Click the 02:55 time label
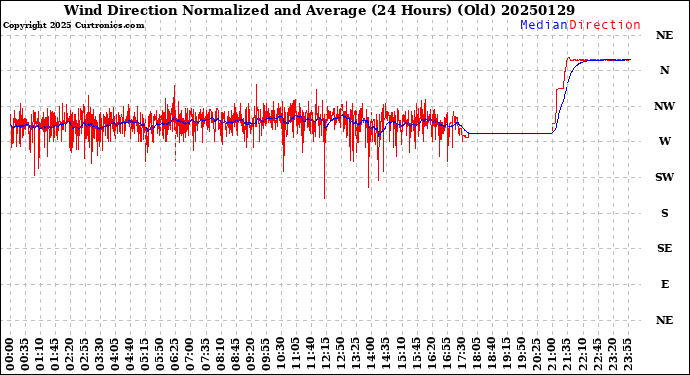Screen dimensions: 690x375 point(85,355)
